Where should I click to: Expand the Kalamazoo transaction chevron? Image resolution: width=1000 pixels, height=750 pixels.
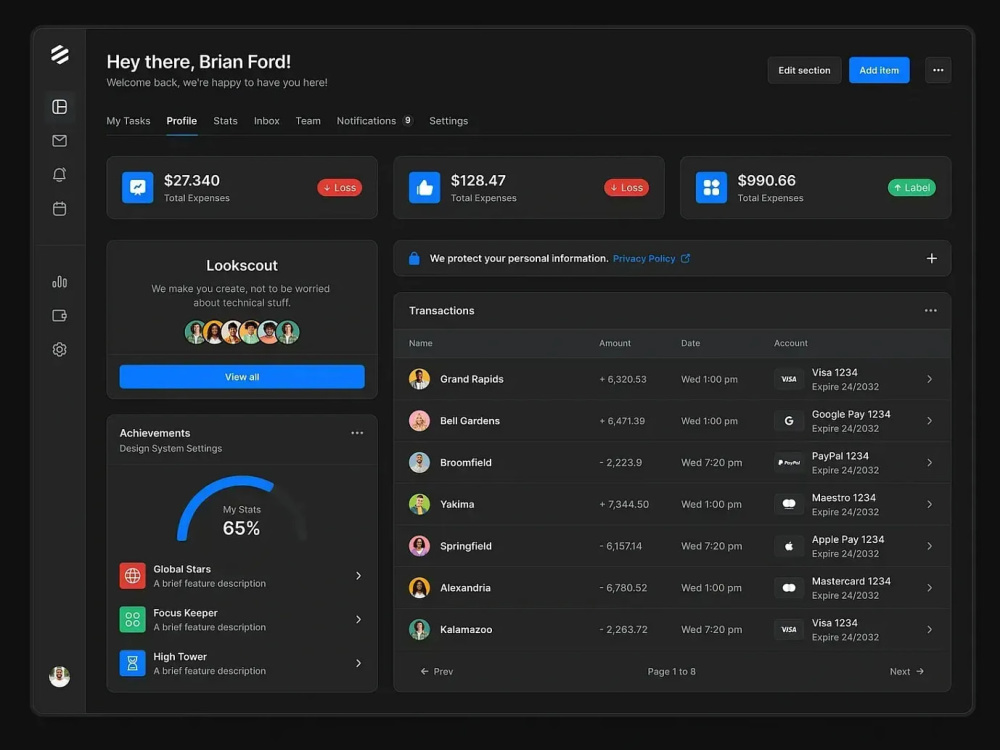pyautogui.click(x=929, y=629)
